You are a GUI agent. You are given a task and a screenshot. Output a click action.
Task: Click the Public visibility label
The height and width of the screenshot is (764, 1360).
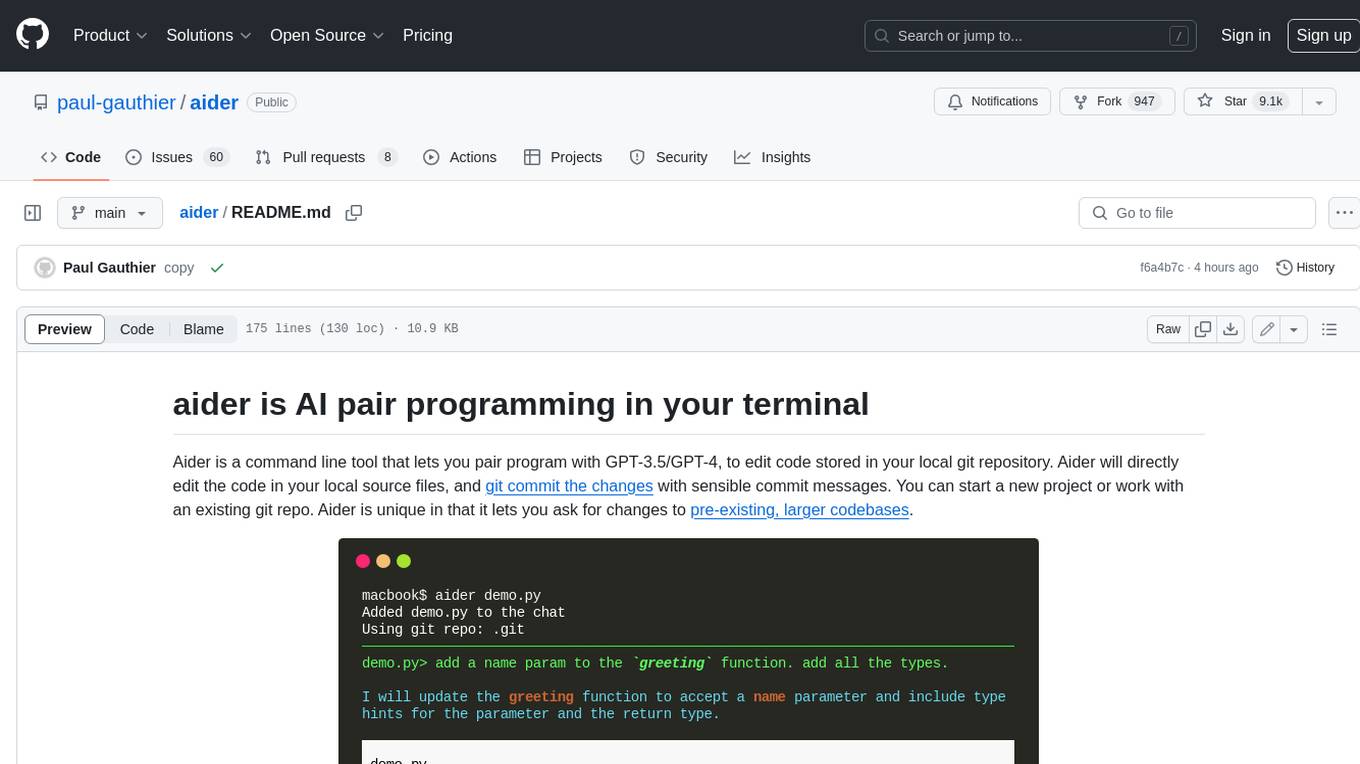pos(272,102)
